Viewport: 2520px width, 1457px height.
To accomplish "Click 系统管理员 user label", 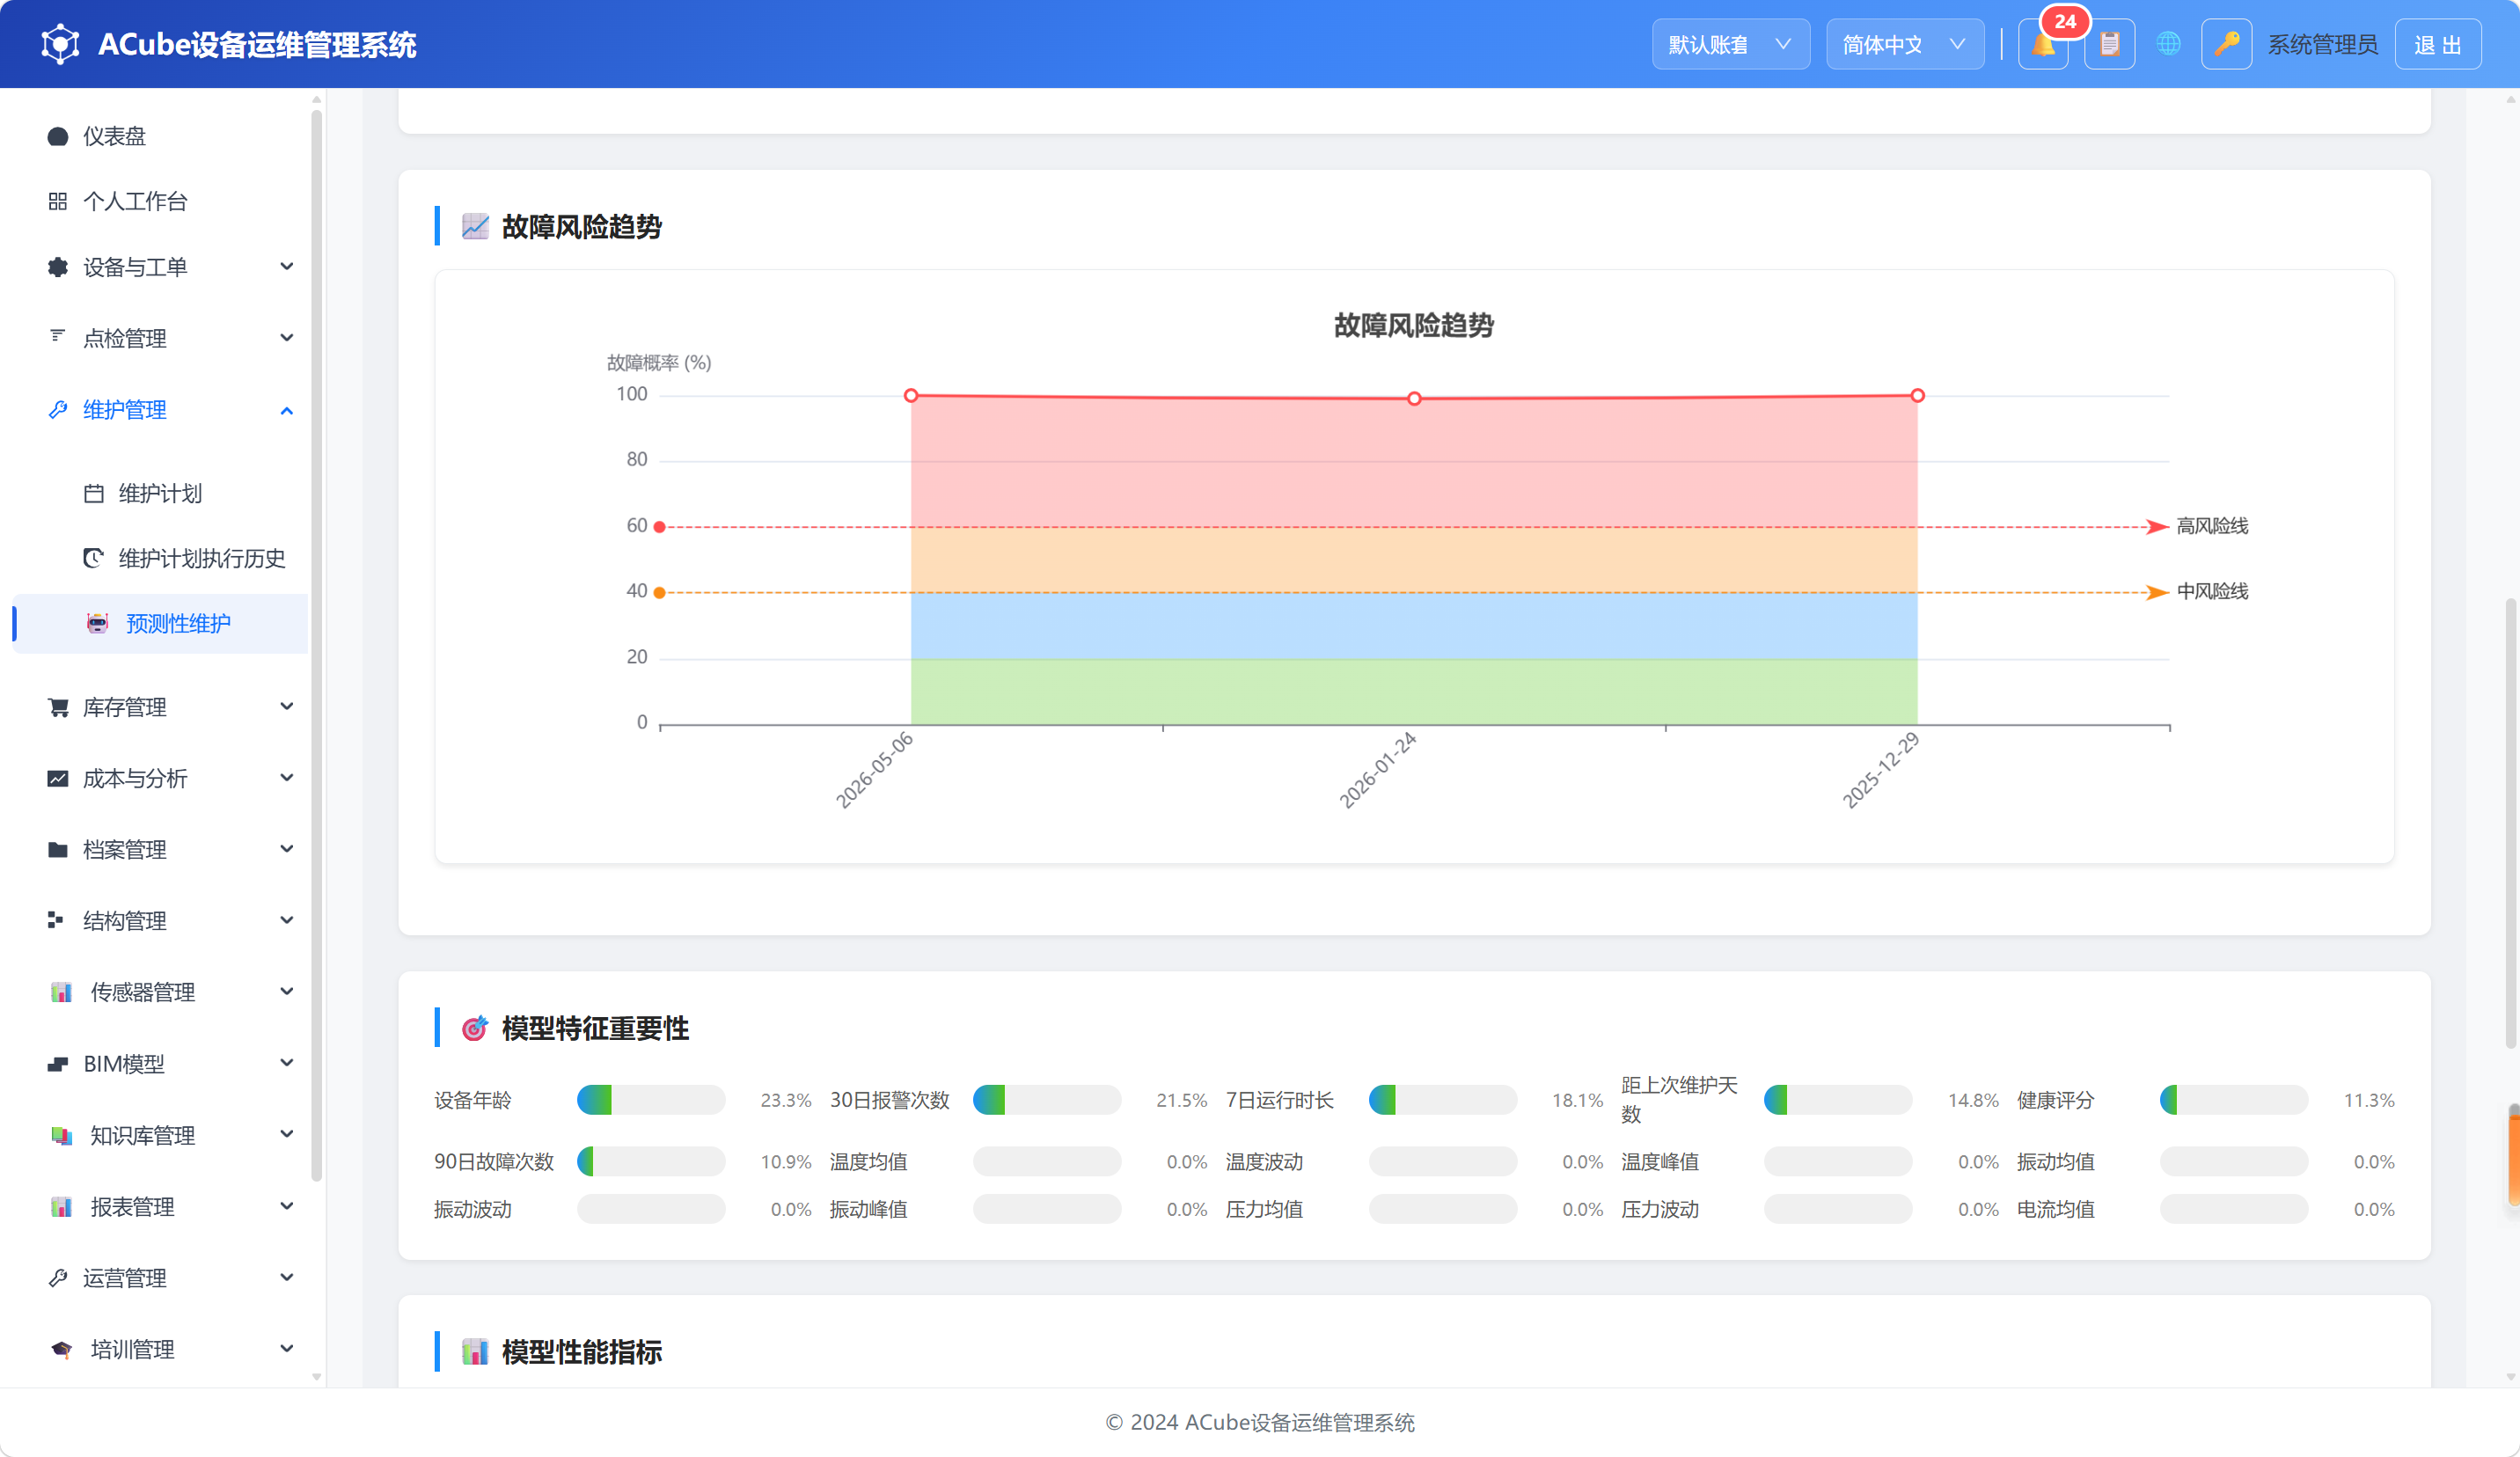I will click(x=2322, y=45).
